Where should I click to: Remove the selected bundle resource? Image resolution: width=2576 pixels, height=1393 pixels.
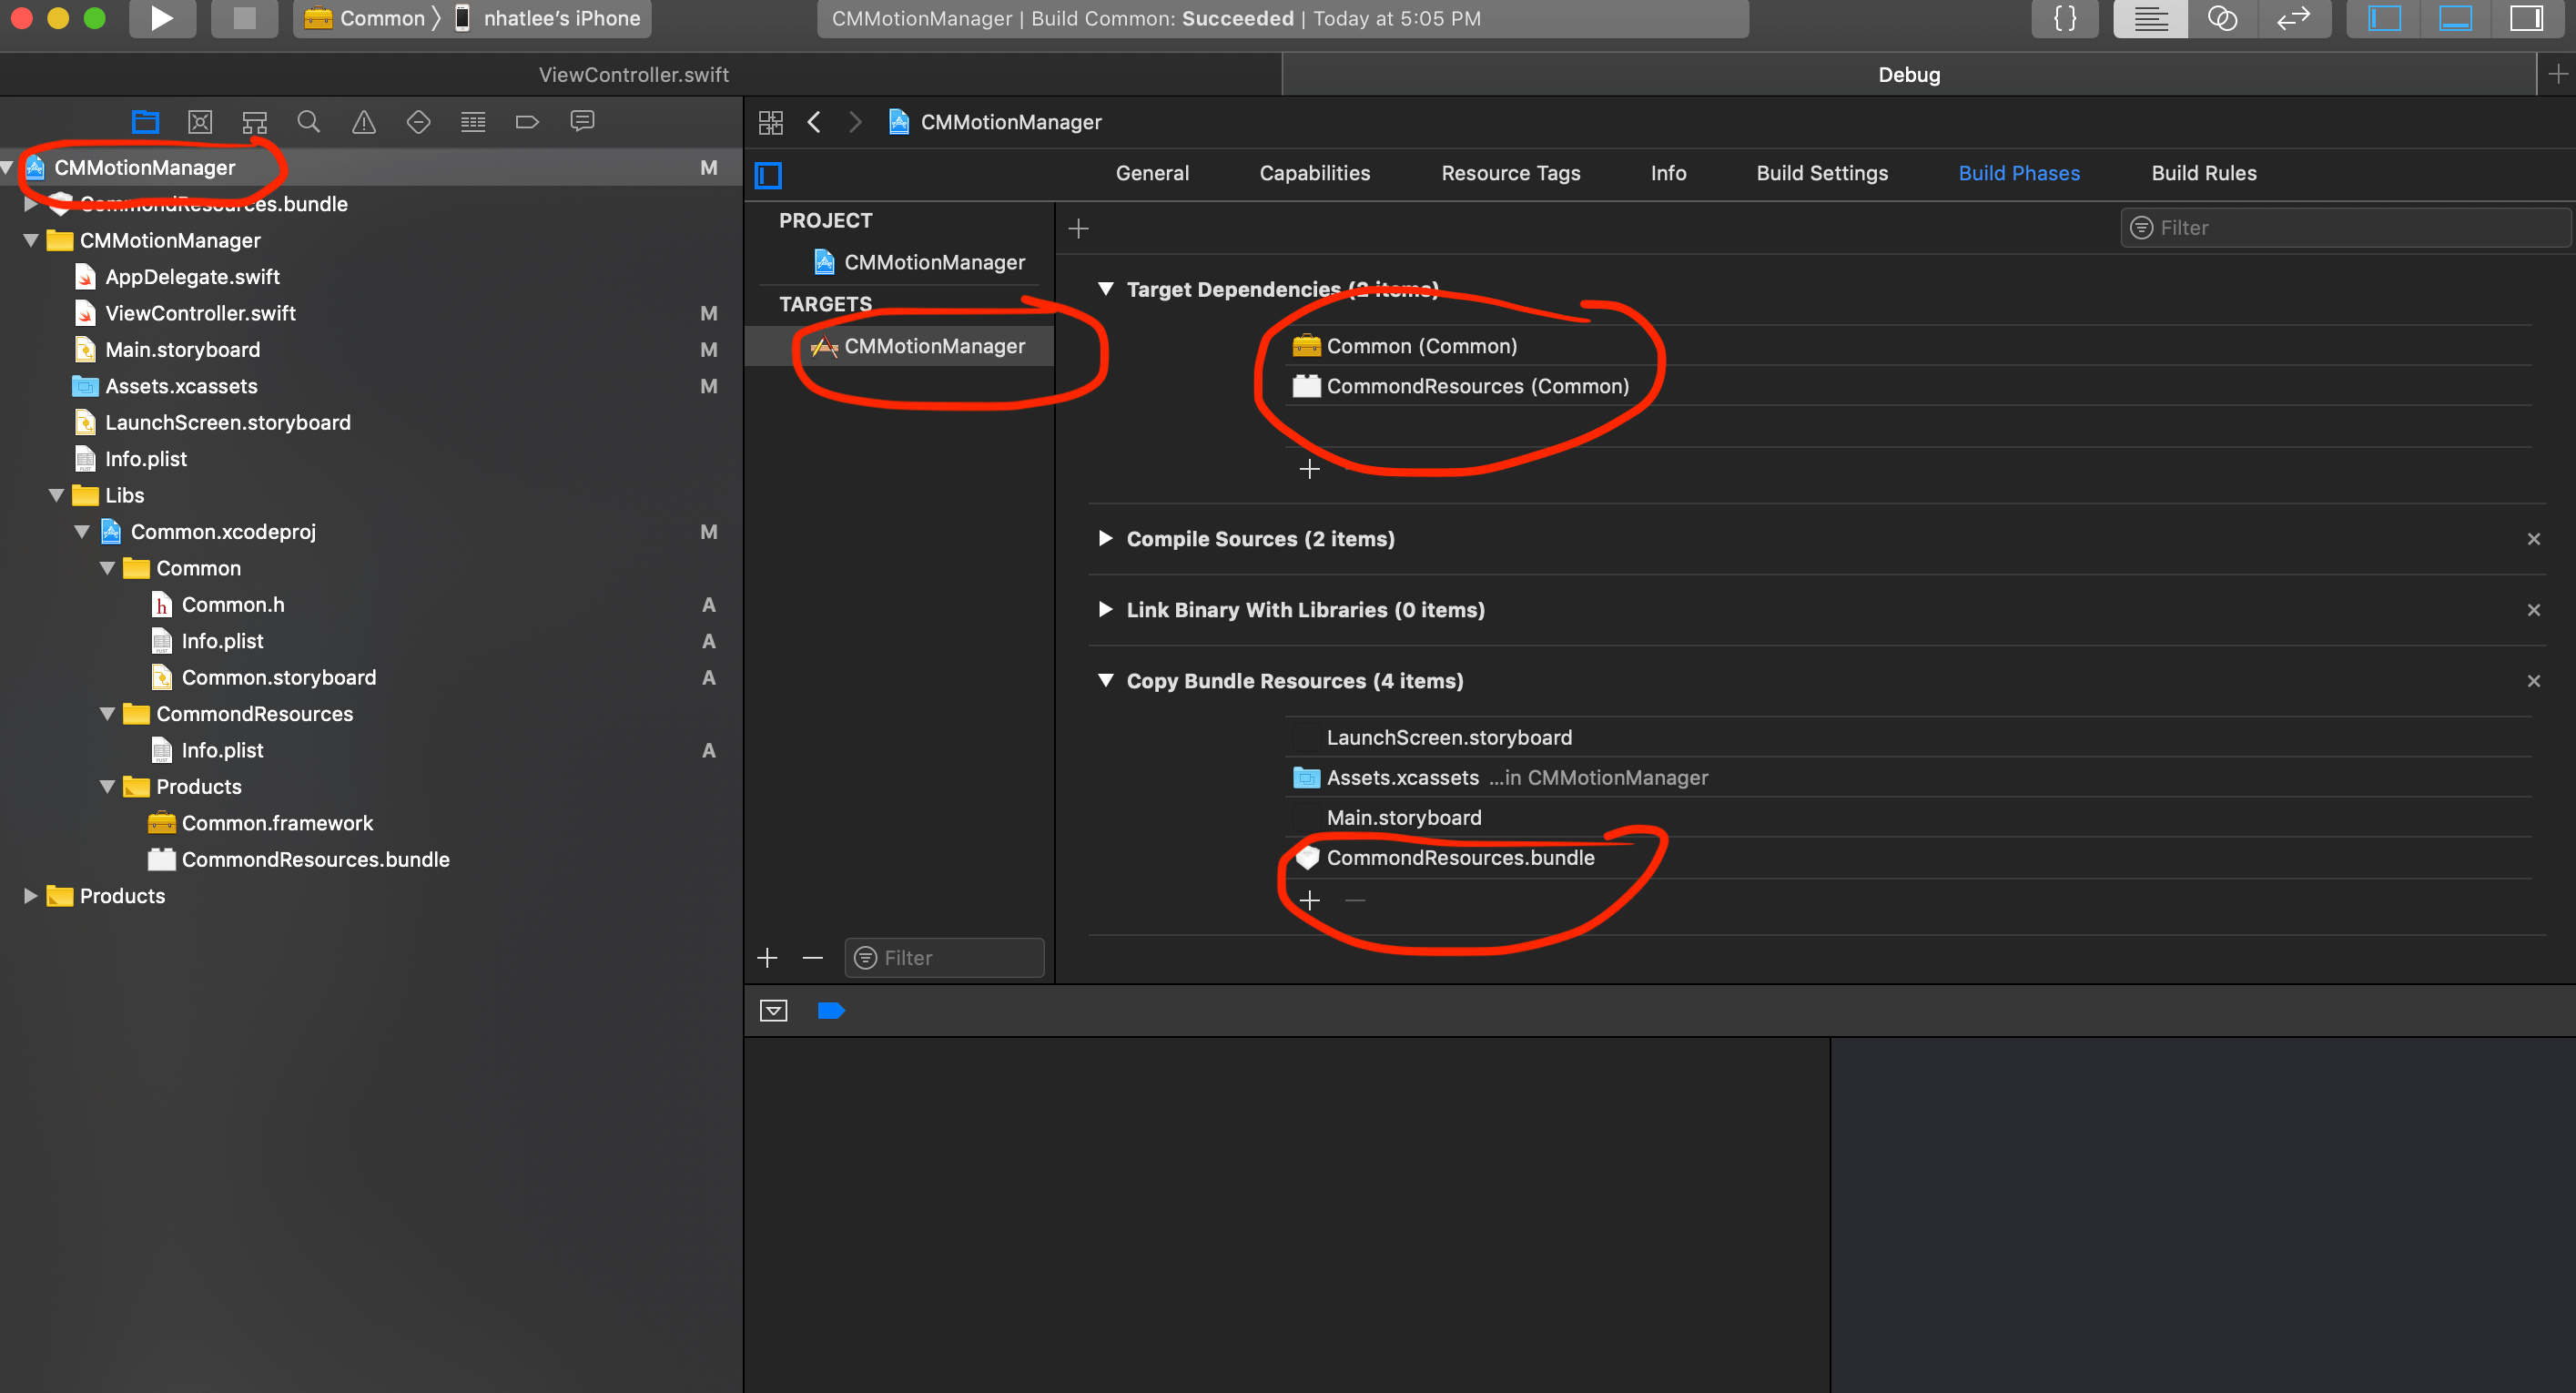click(1355, 900)
